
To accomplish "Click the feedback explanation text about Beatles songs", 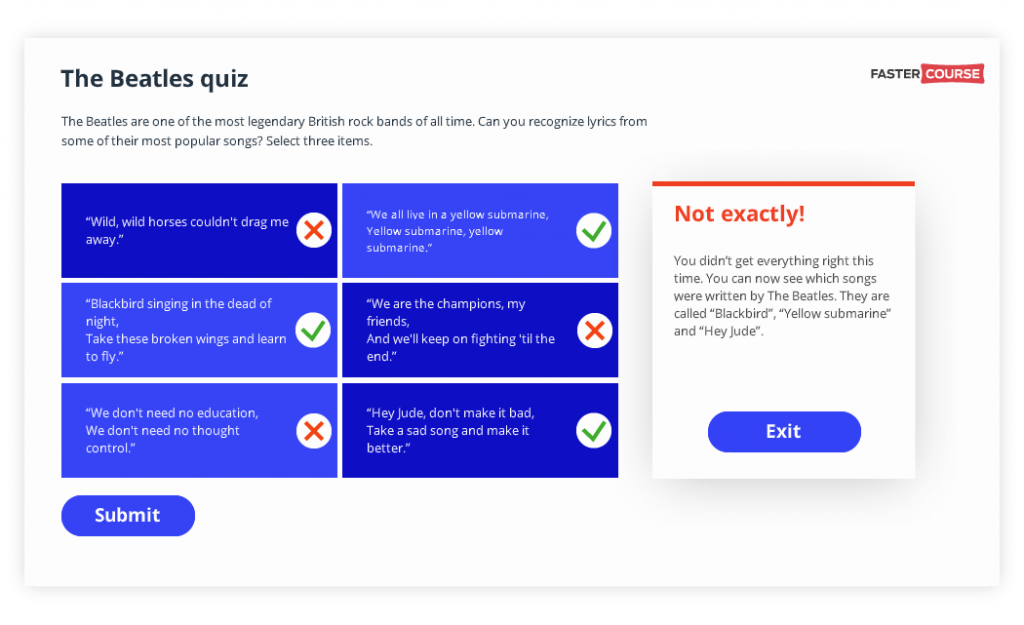I will [x=782, y=296].
